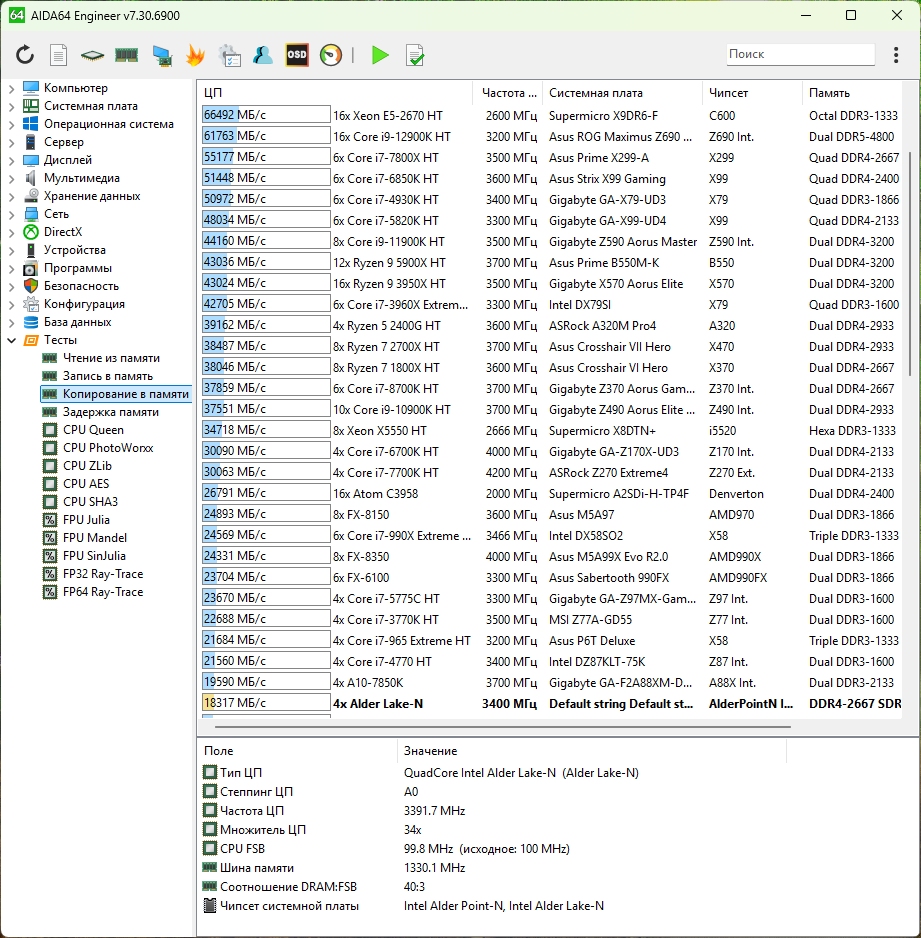921x938 pixels.
Task: Click the results list vertical scrollbar
Action: 909,260
